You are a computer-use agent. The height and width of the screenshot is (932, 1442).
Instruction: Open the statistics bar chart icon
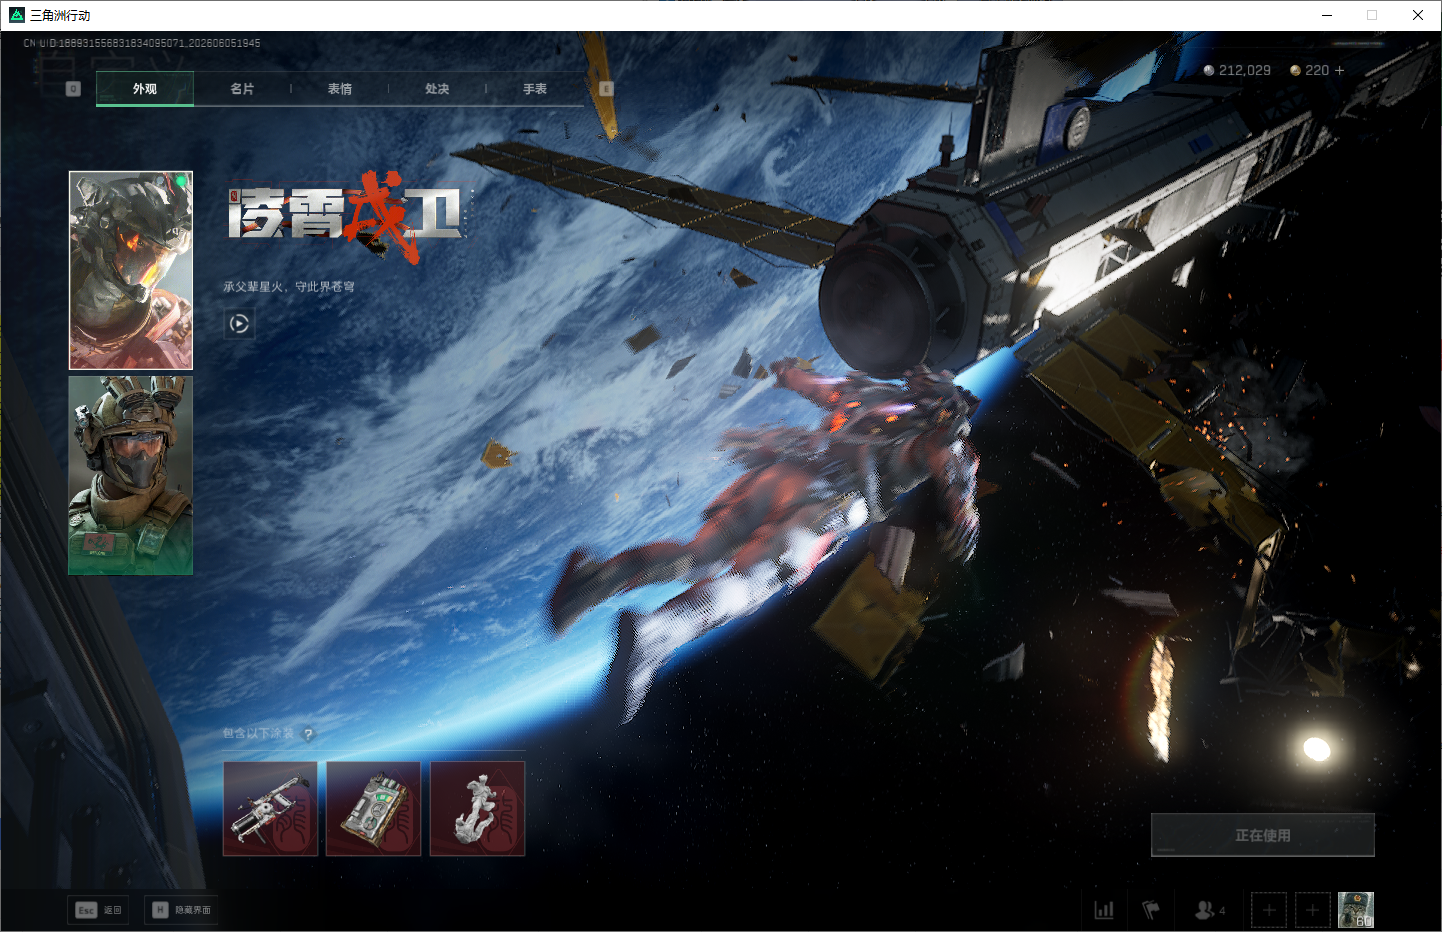(1104, 910)
